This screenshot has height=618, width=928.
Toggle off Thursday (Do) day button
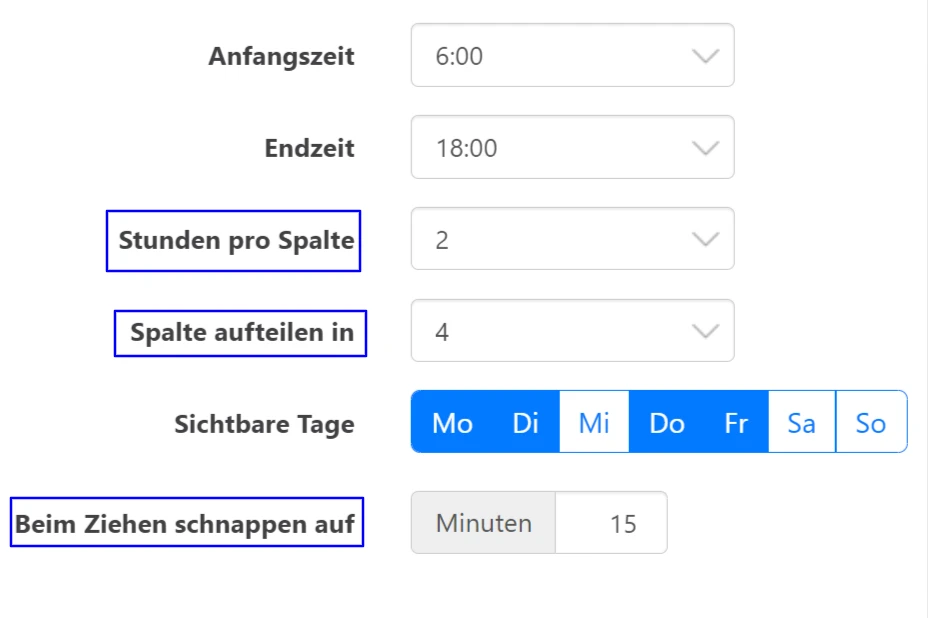click(667, 423)
